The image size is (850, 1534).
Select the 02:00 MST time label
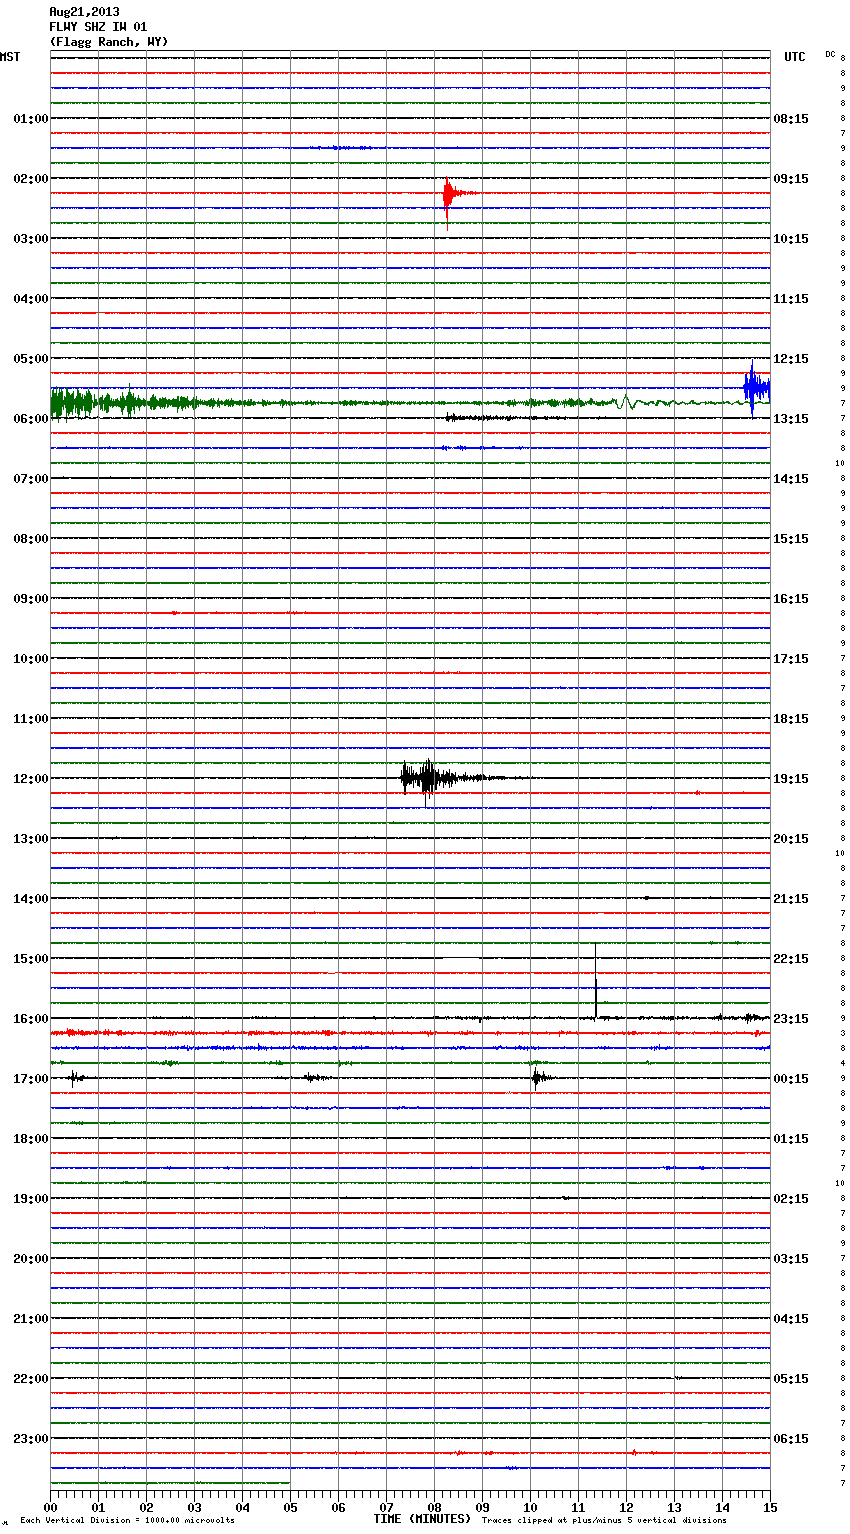click(31, 179)
